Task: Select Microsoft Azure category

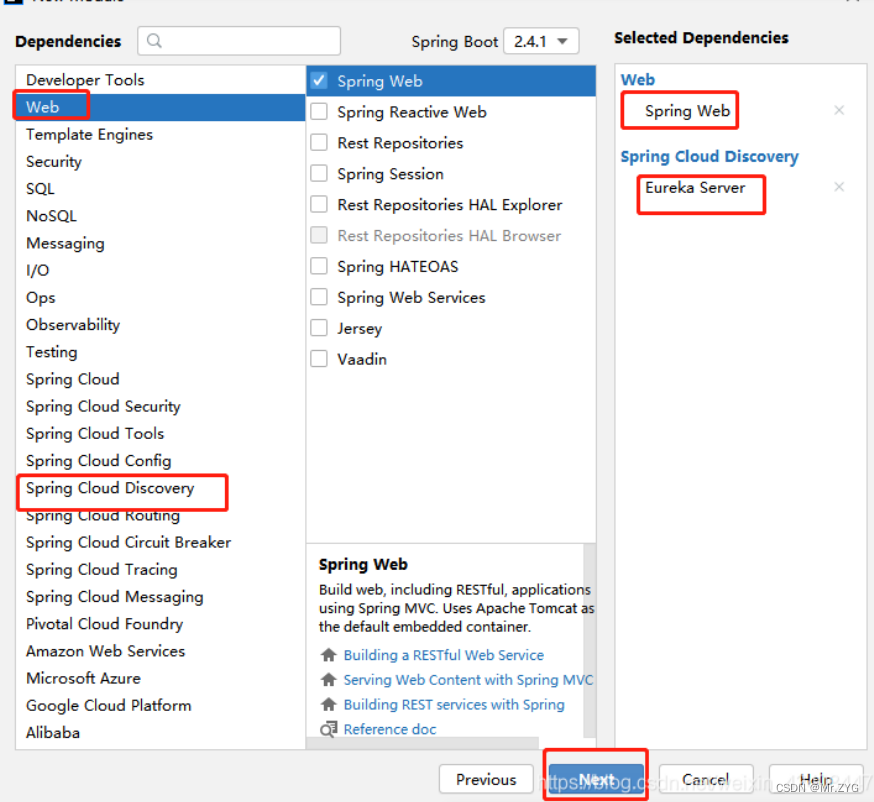Action: pos(161,678)
